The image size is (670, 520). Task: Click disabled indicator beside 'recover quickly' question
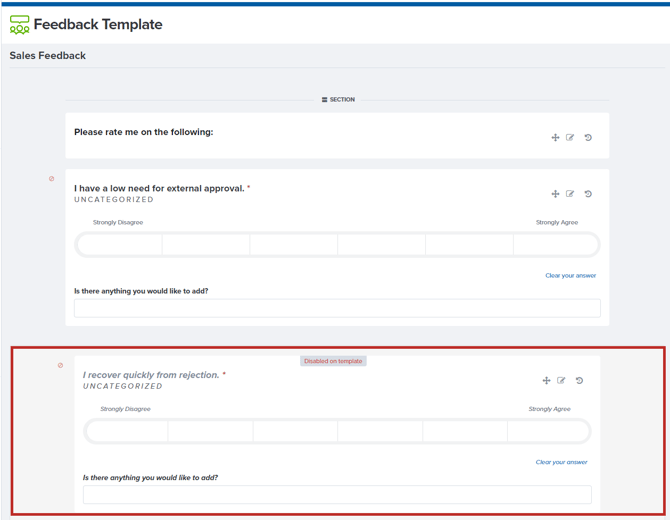[60, 365]
